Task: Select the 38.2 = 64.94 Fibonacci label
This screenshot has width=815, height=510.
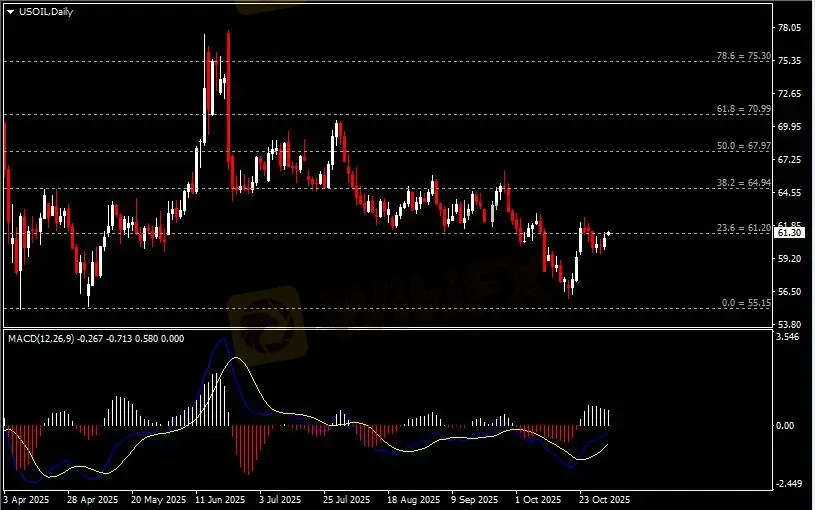Action: pos(744,183)
